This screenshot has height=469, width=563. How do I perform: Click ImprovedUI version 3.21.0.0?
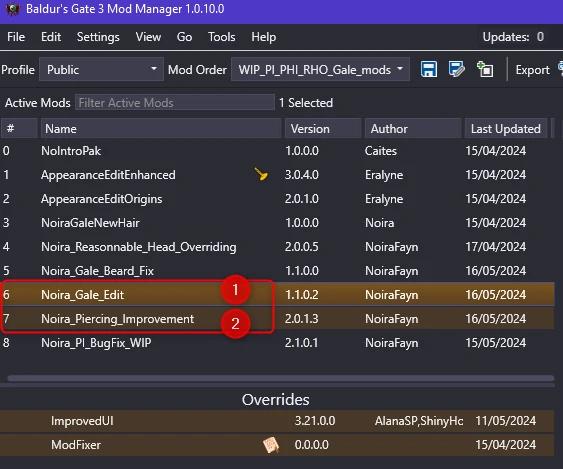315,421
